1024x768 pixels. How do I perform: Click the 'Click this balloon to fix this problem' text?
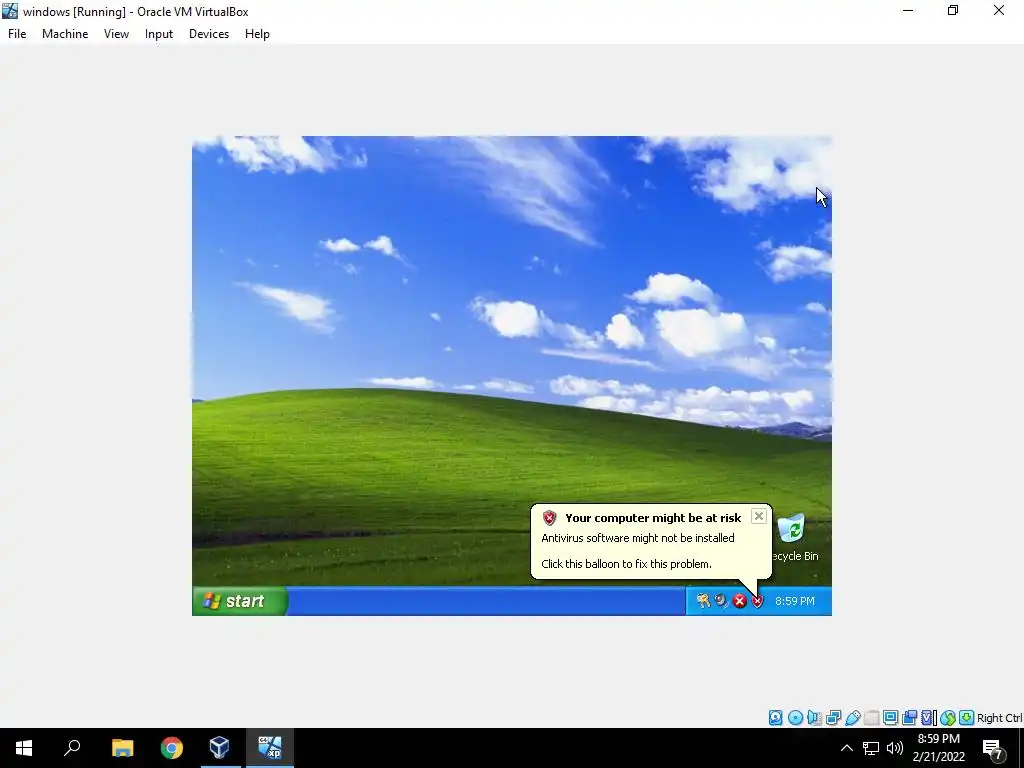click(x=626, y=564)
